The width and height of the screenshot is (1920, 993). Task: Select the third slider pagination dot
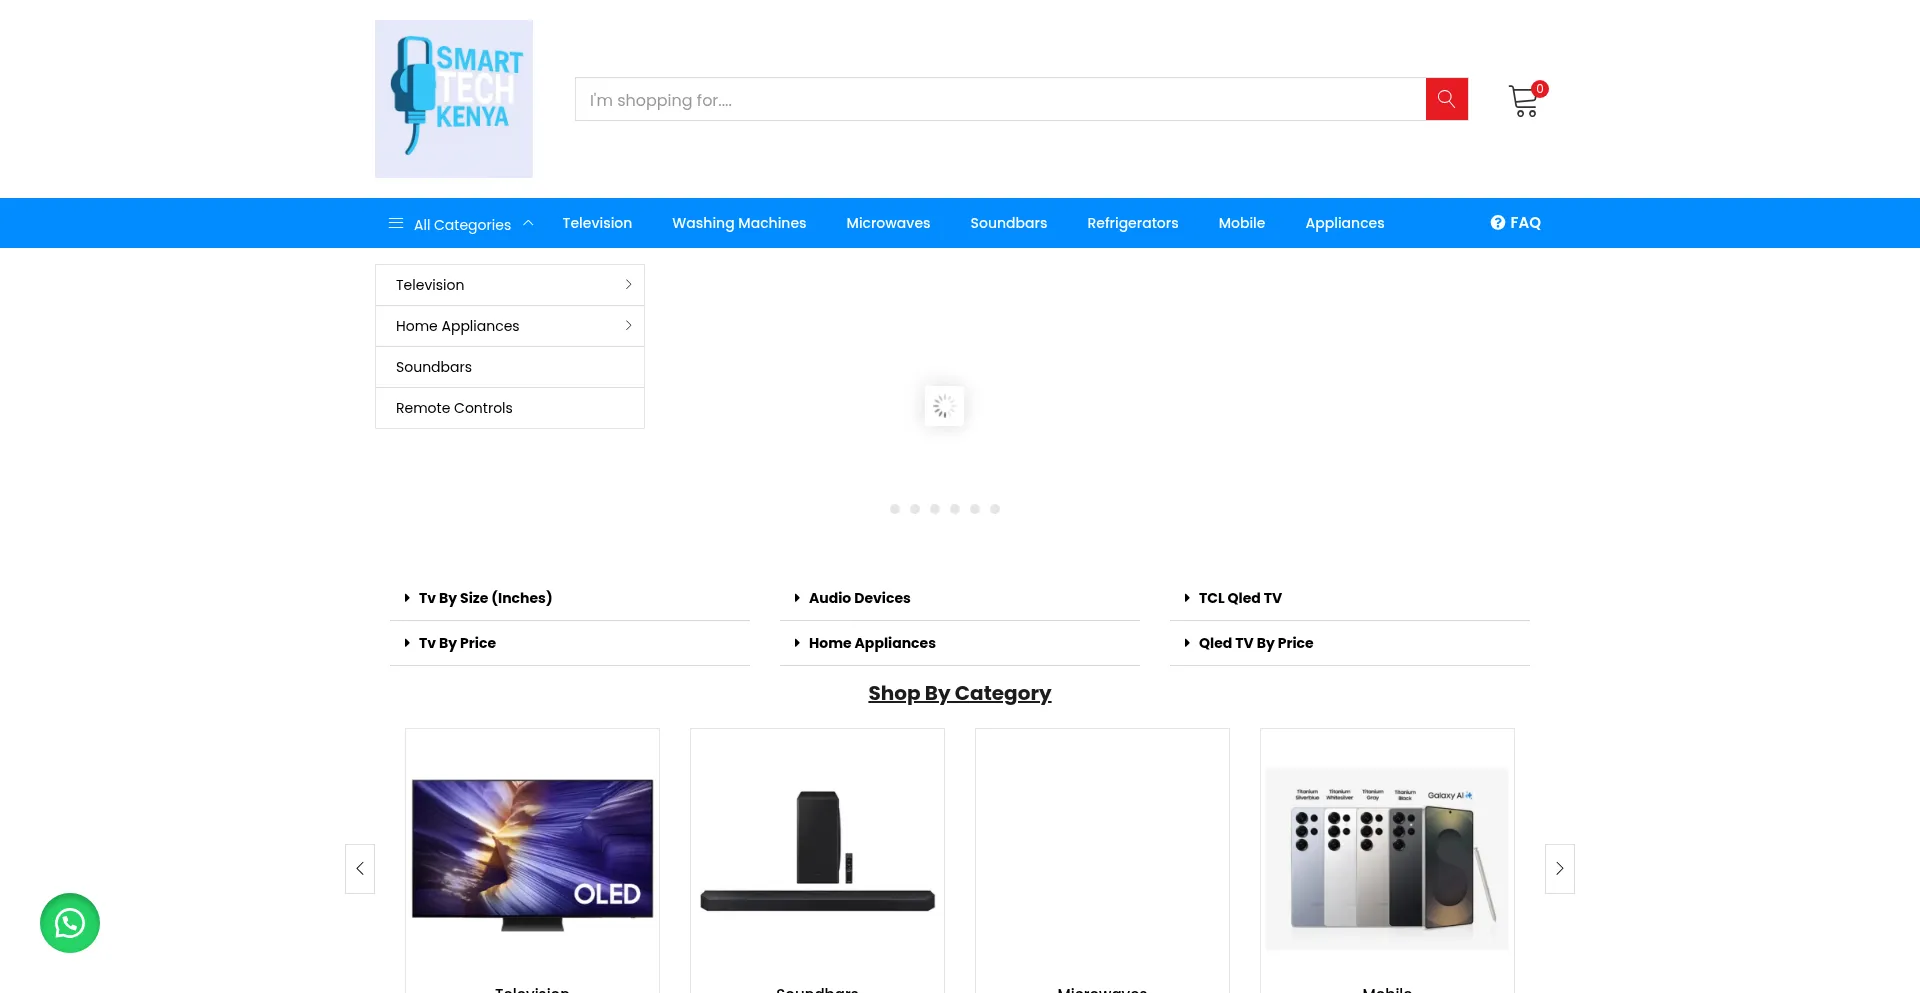(x=935, y=509)
